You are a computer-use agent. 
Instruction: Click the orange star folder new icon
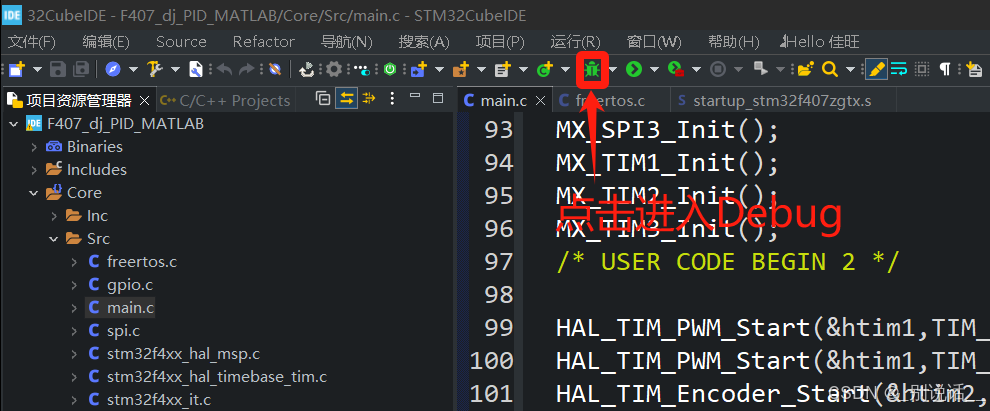click(461, 69)
